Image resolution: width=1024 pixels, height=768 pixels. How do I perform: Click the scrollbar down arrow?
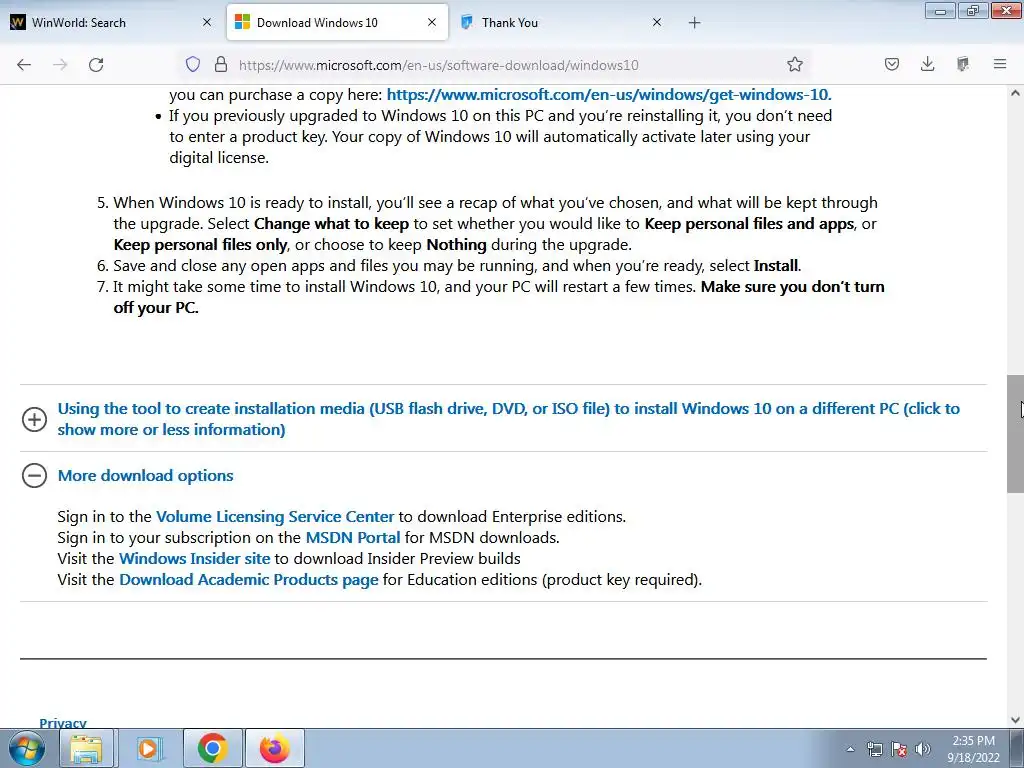1015,720
